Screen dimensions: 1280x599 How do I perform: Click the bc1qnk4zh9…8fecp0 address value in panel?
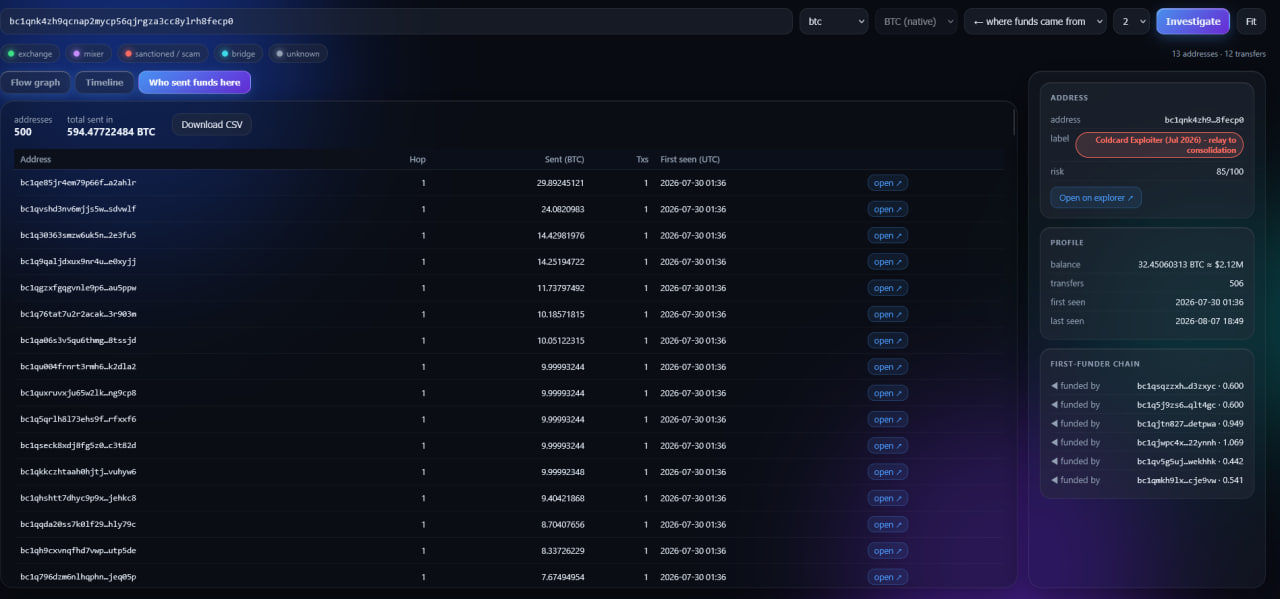(x=1204, y=120)
